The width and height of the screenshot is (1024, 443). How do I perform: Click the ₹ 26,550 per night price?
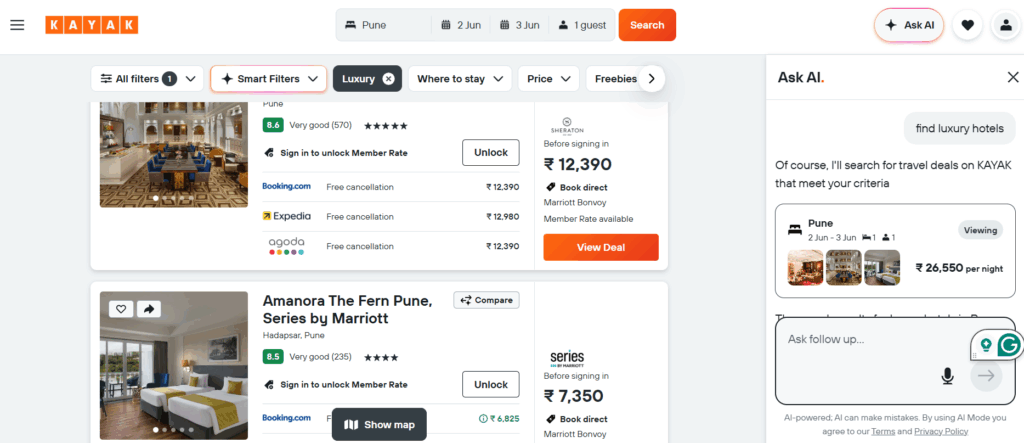pyautogui.click(x=959, y=268)
